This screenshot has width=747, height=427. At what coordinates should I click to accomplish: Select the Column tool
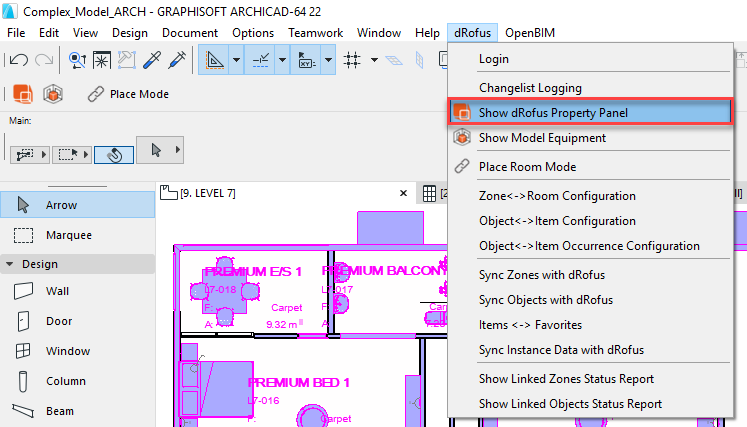(77, 381)
